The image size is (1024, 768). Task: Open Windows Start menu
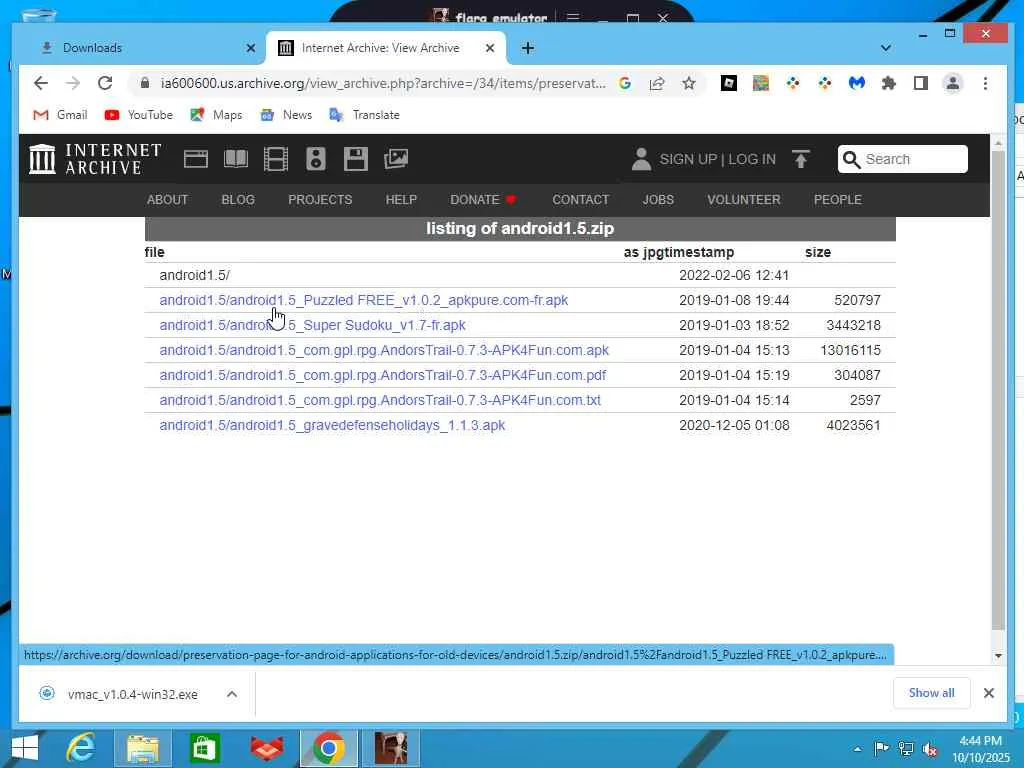[x=24, y=748]
